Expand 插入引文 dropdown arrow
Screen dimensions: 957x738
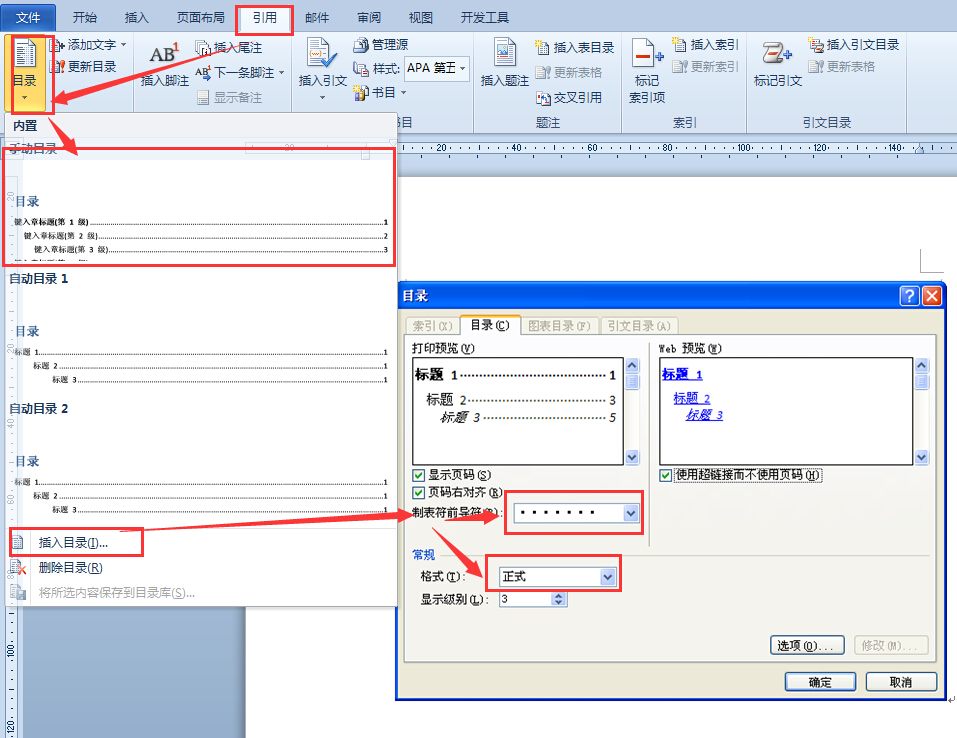322,97
